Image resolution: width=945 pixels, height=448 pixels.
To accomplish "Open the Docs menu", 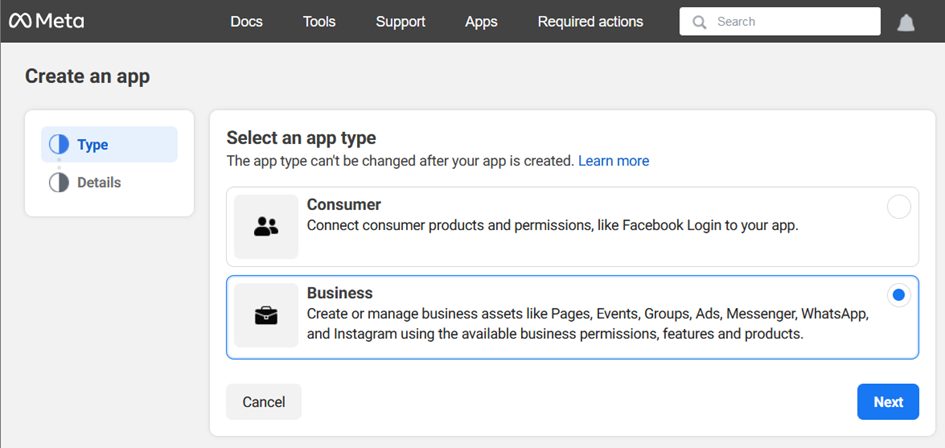I will coord(246,21).
